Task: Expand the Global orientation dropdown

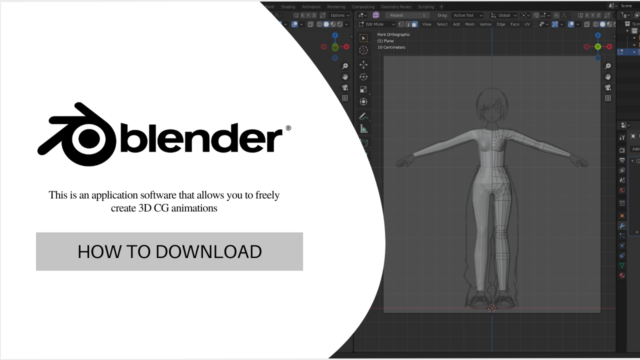Action: 503,16
